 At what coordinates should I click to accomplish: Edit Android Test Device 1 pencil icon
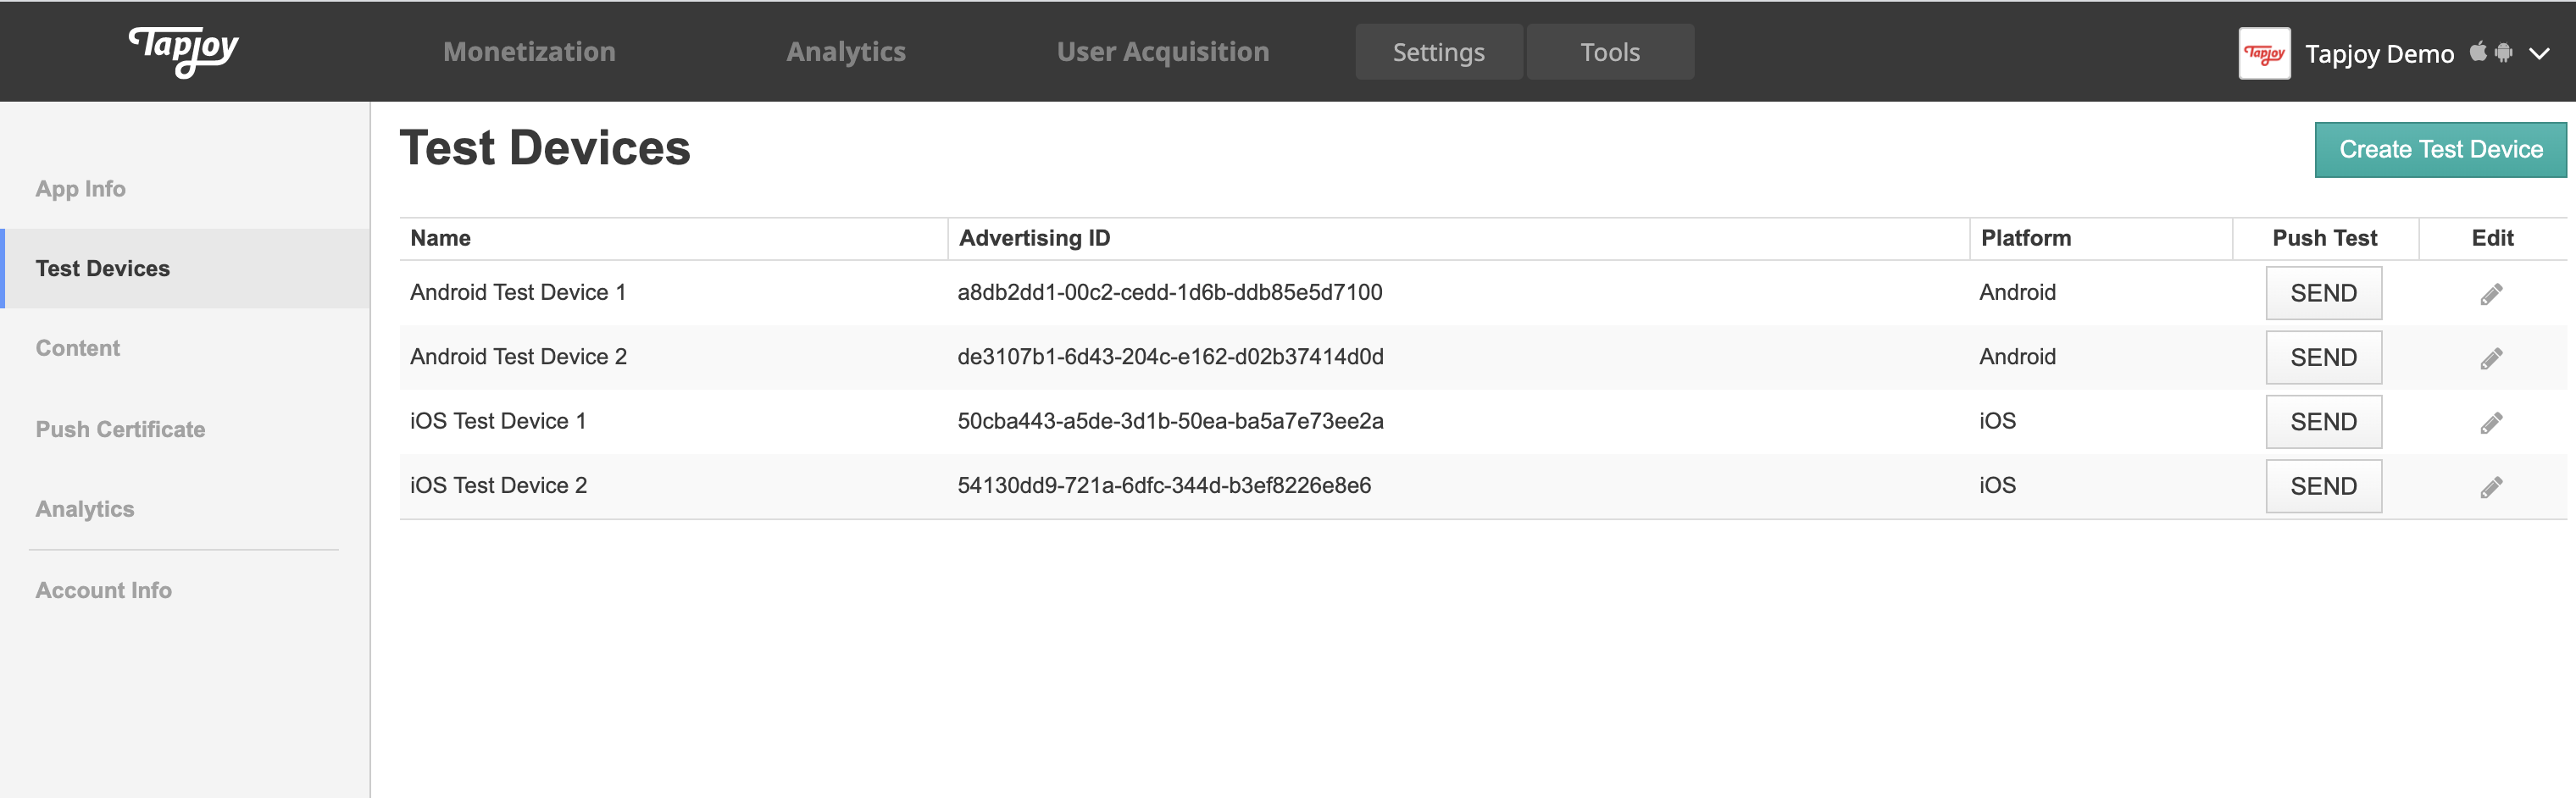[2490, 294]
